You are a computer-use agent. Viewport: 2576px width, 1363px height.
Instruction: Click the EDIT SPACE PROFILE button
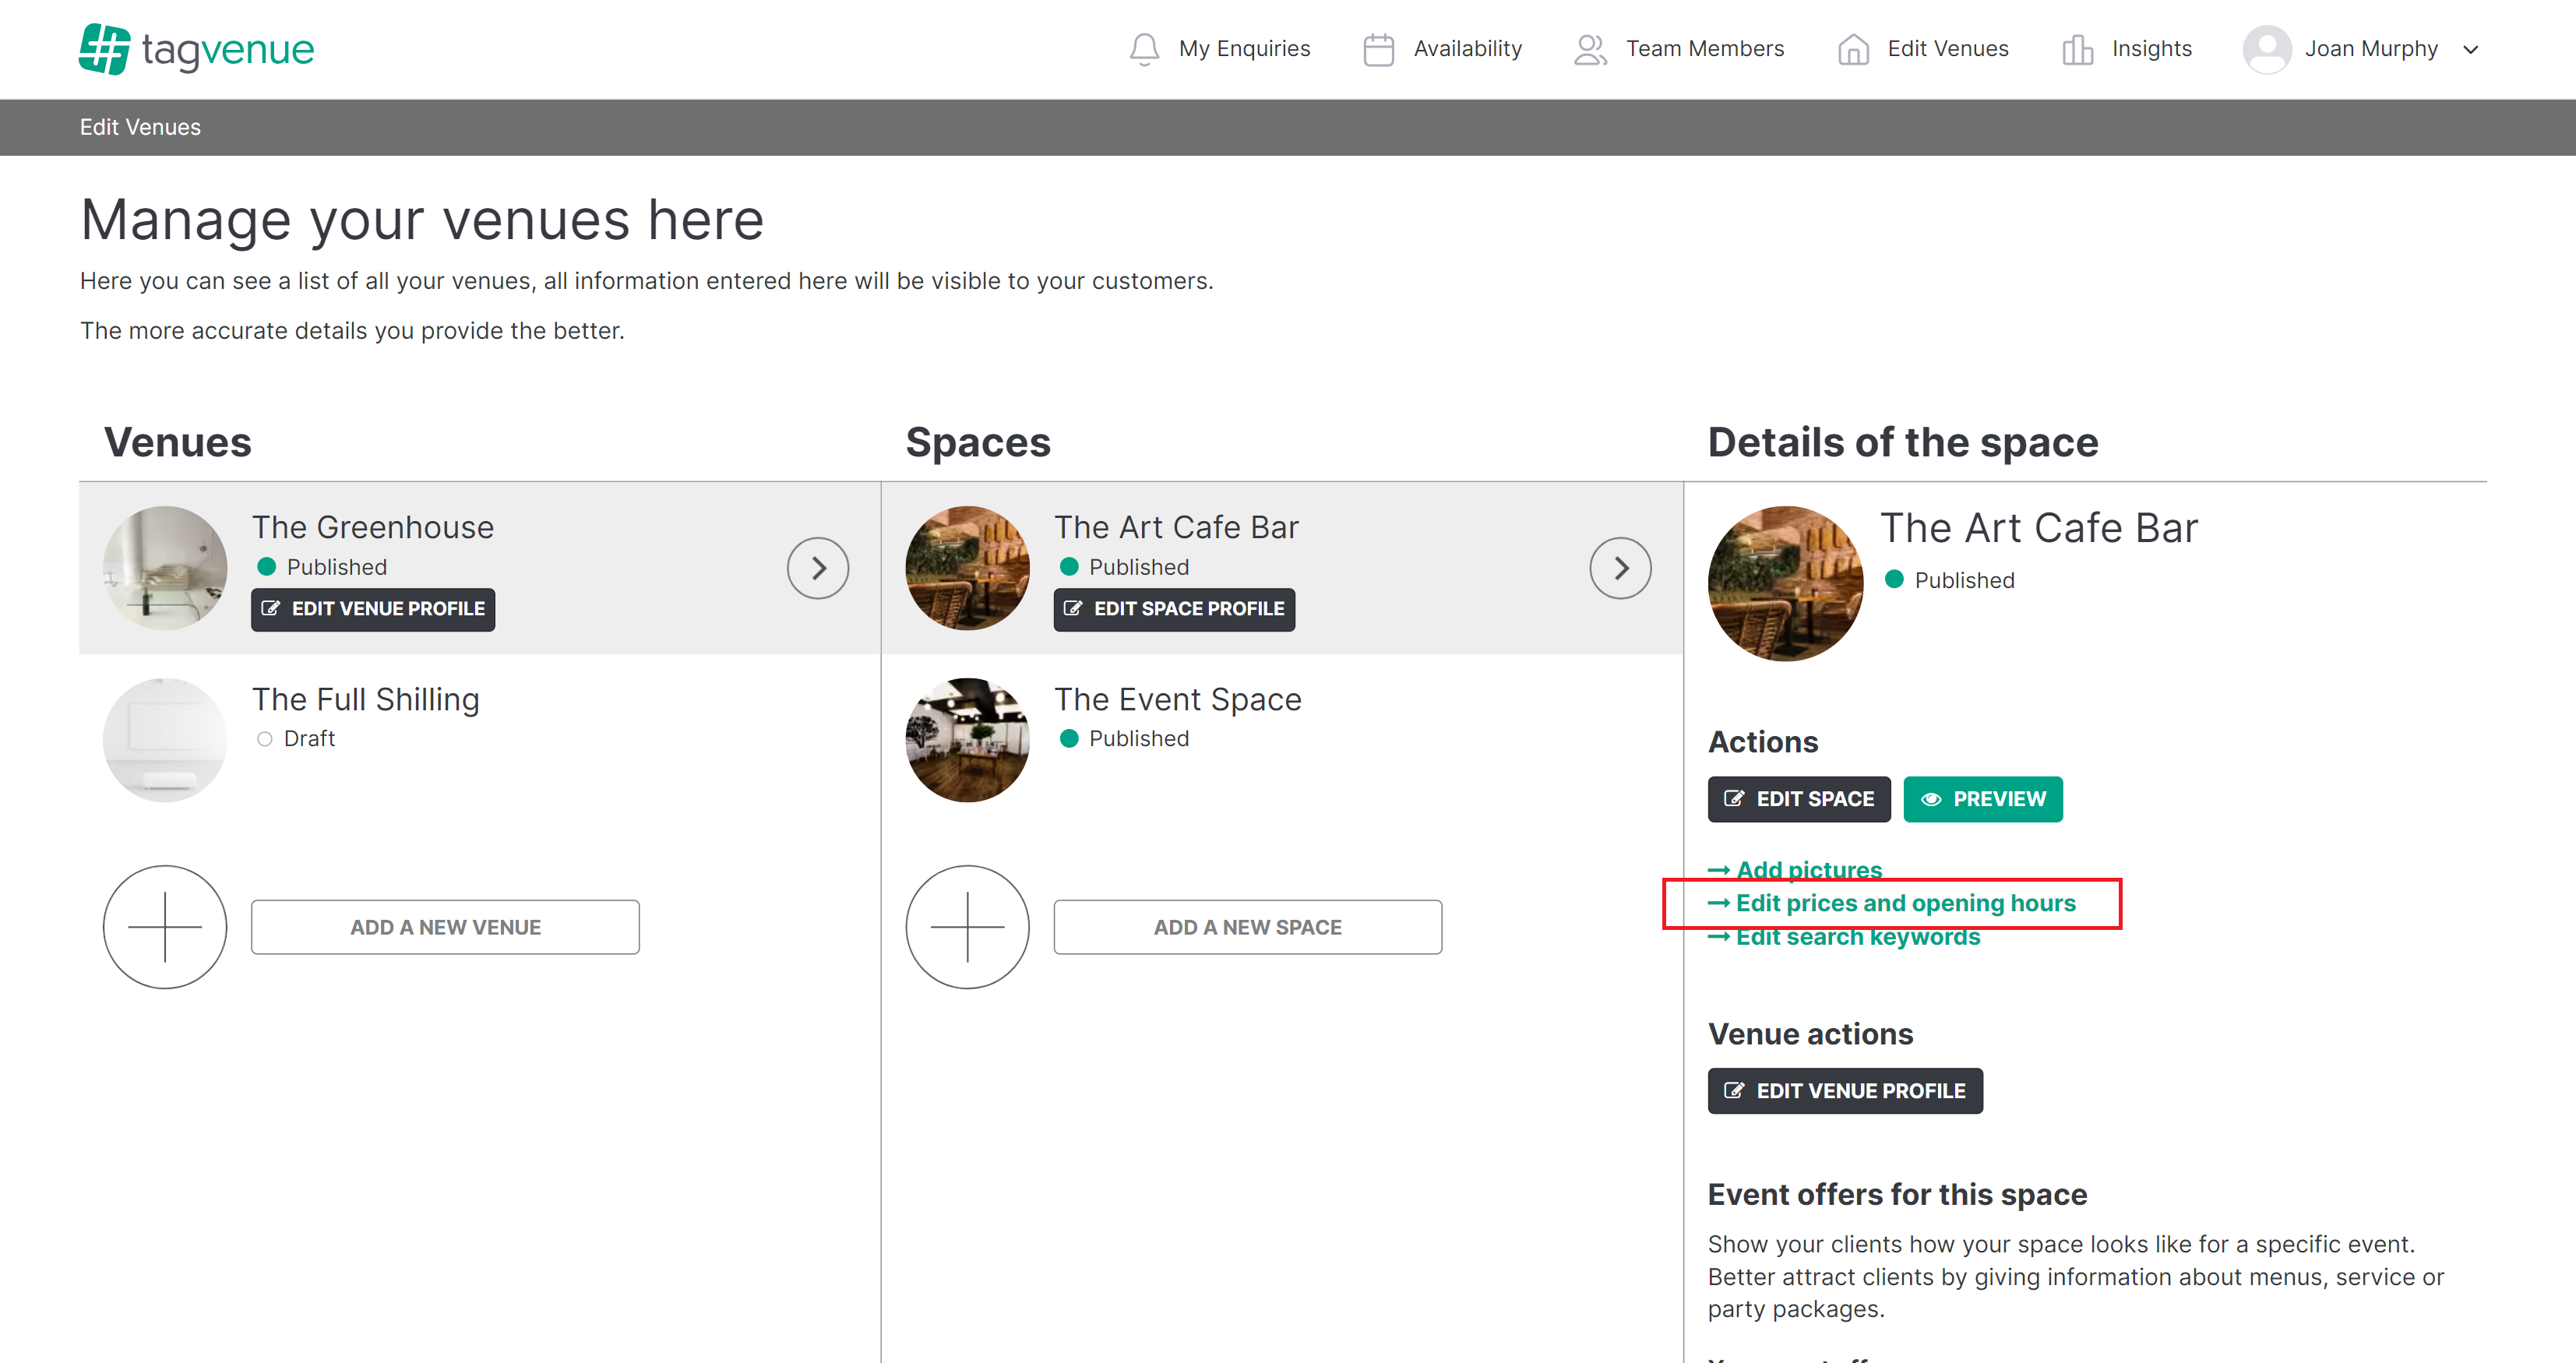tap(1174, 609)
